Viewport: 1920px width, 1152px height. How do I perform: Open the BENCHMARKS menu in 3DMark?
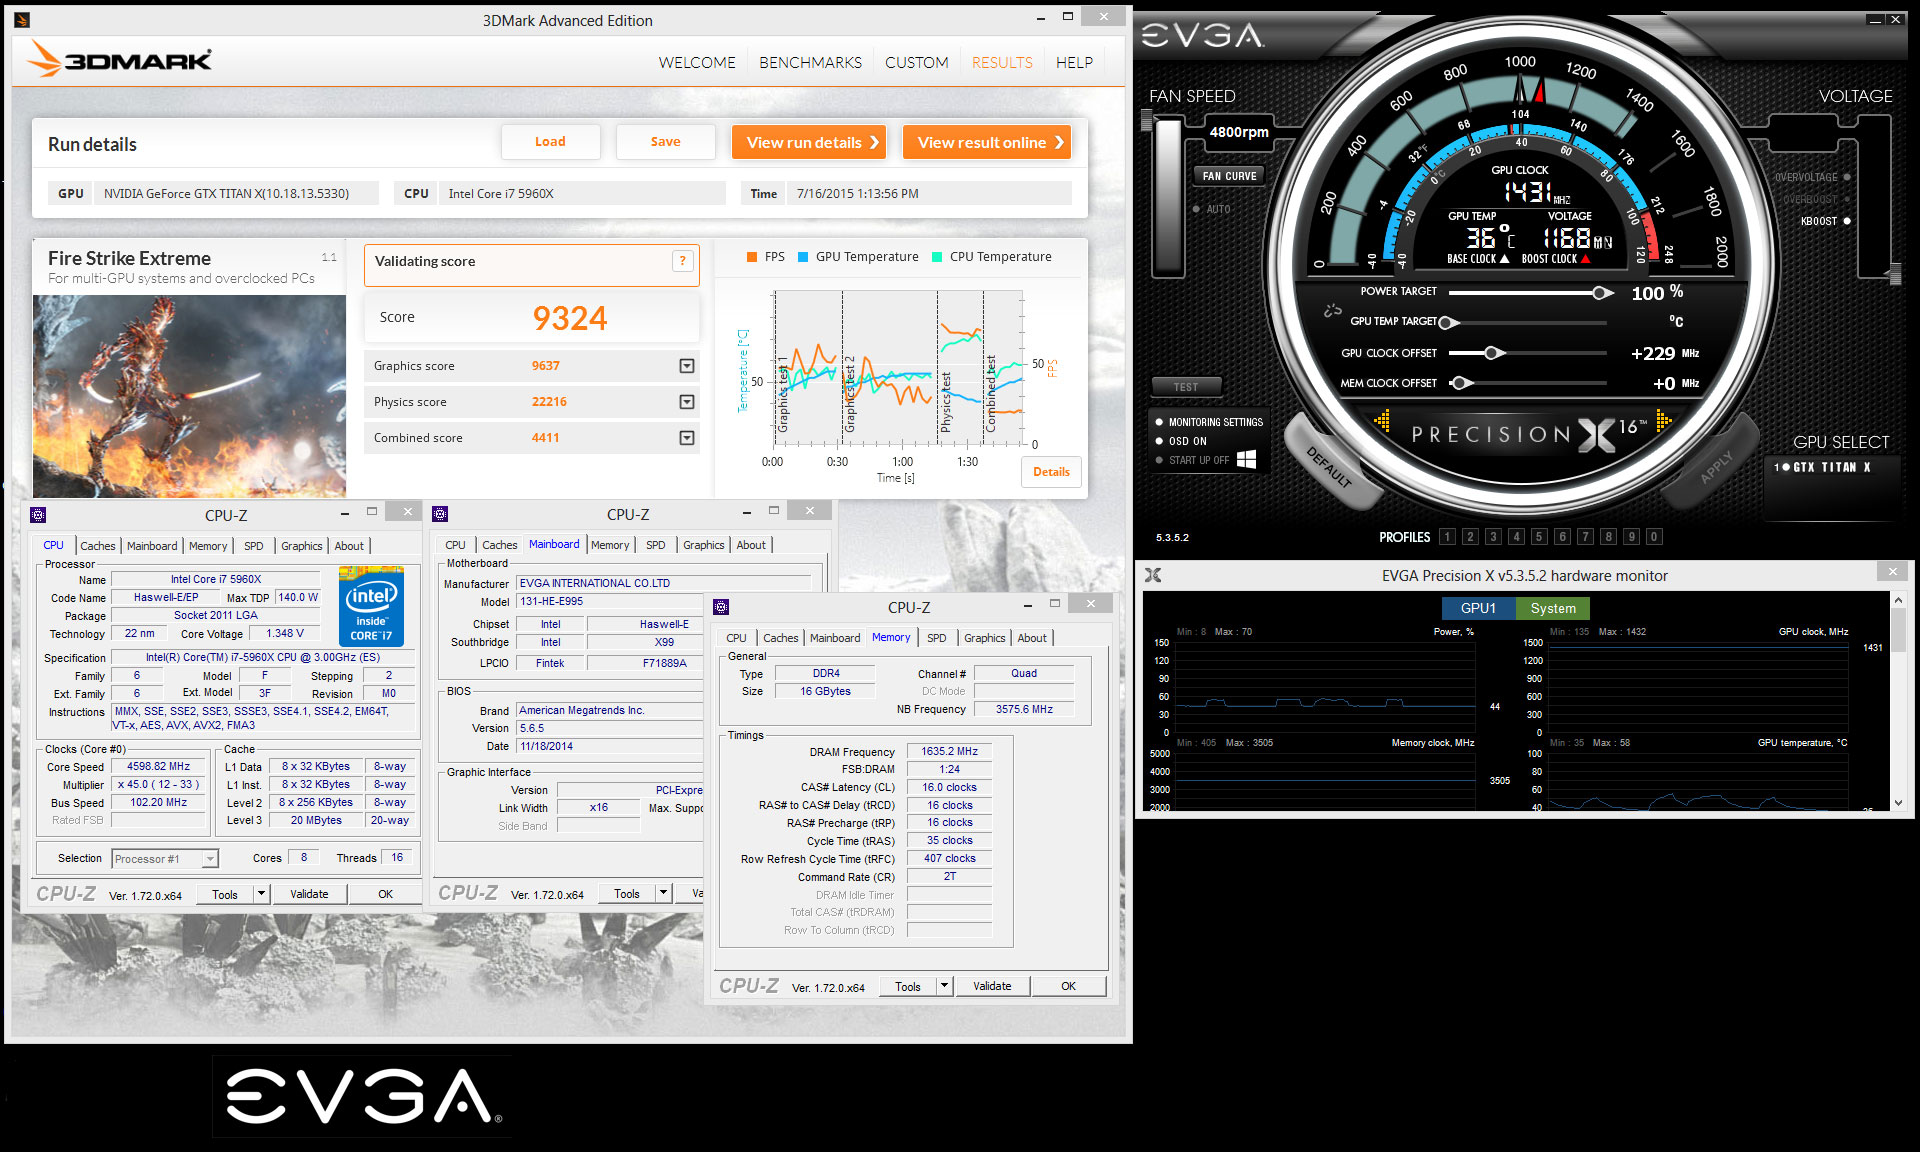click(x=810, y=62)
